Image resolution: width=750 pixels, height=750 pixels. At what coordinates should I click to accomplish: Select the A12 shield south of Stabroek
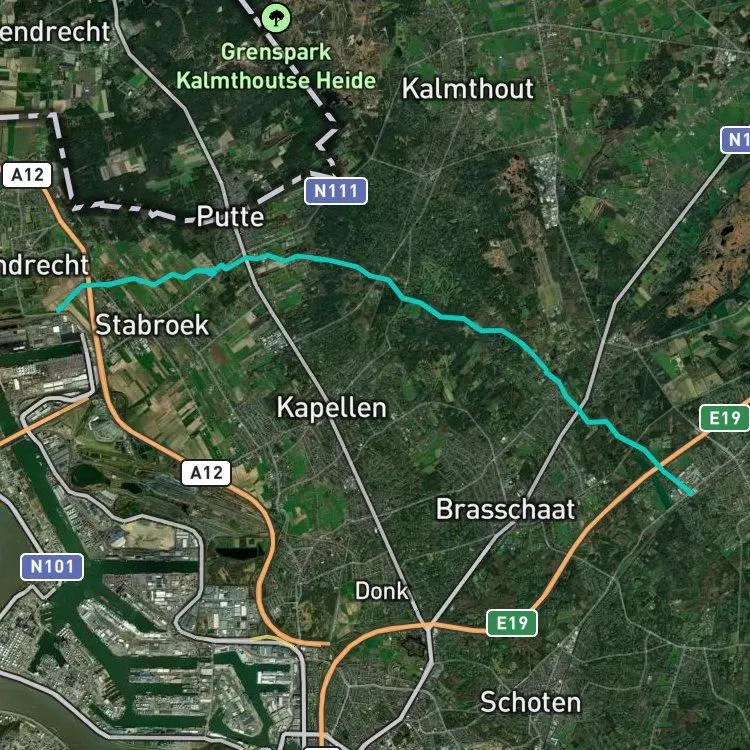(x=206, y=473)
